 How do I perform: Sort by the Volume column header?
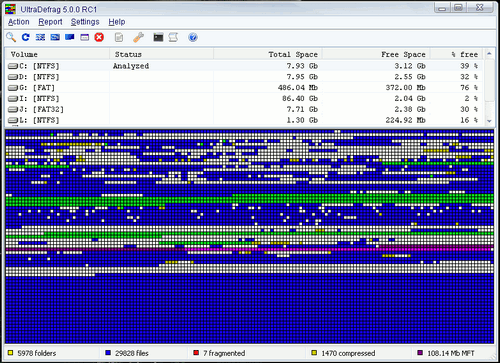coord(57,54)
